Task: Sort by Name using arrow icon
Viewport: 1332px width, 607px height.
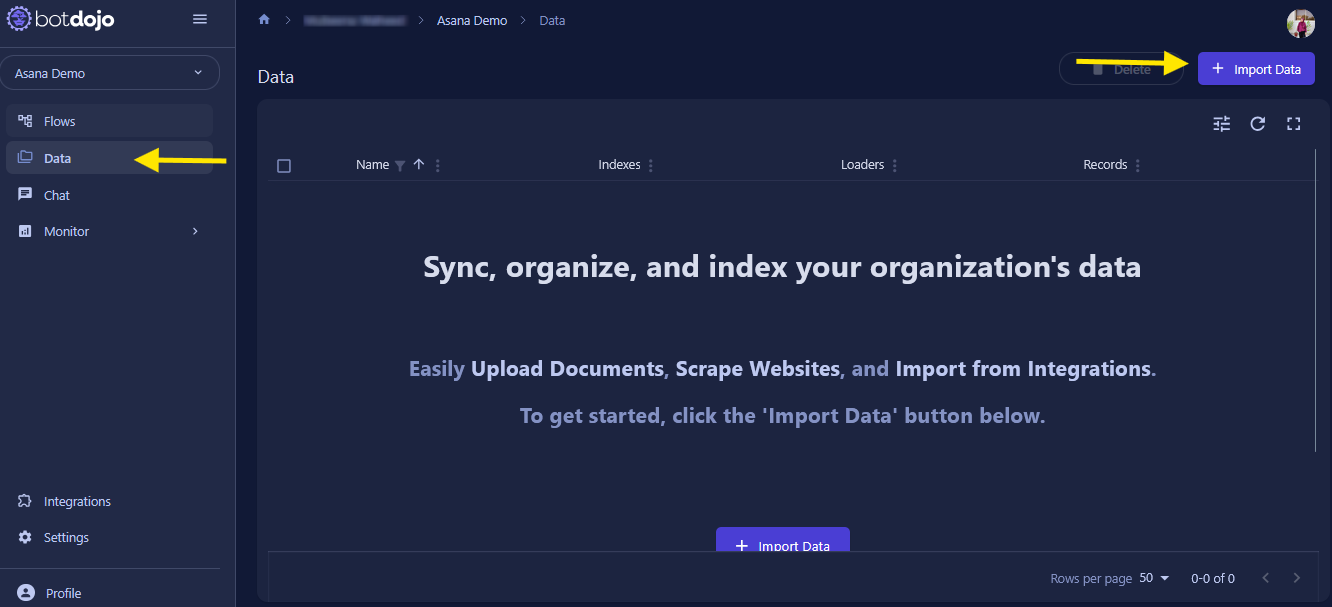Action: (419, 165)
